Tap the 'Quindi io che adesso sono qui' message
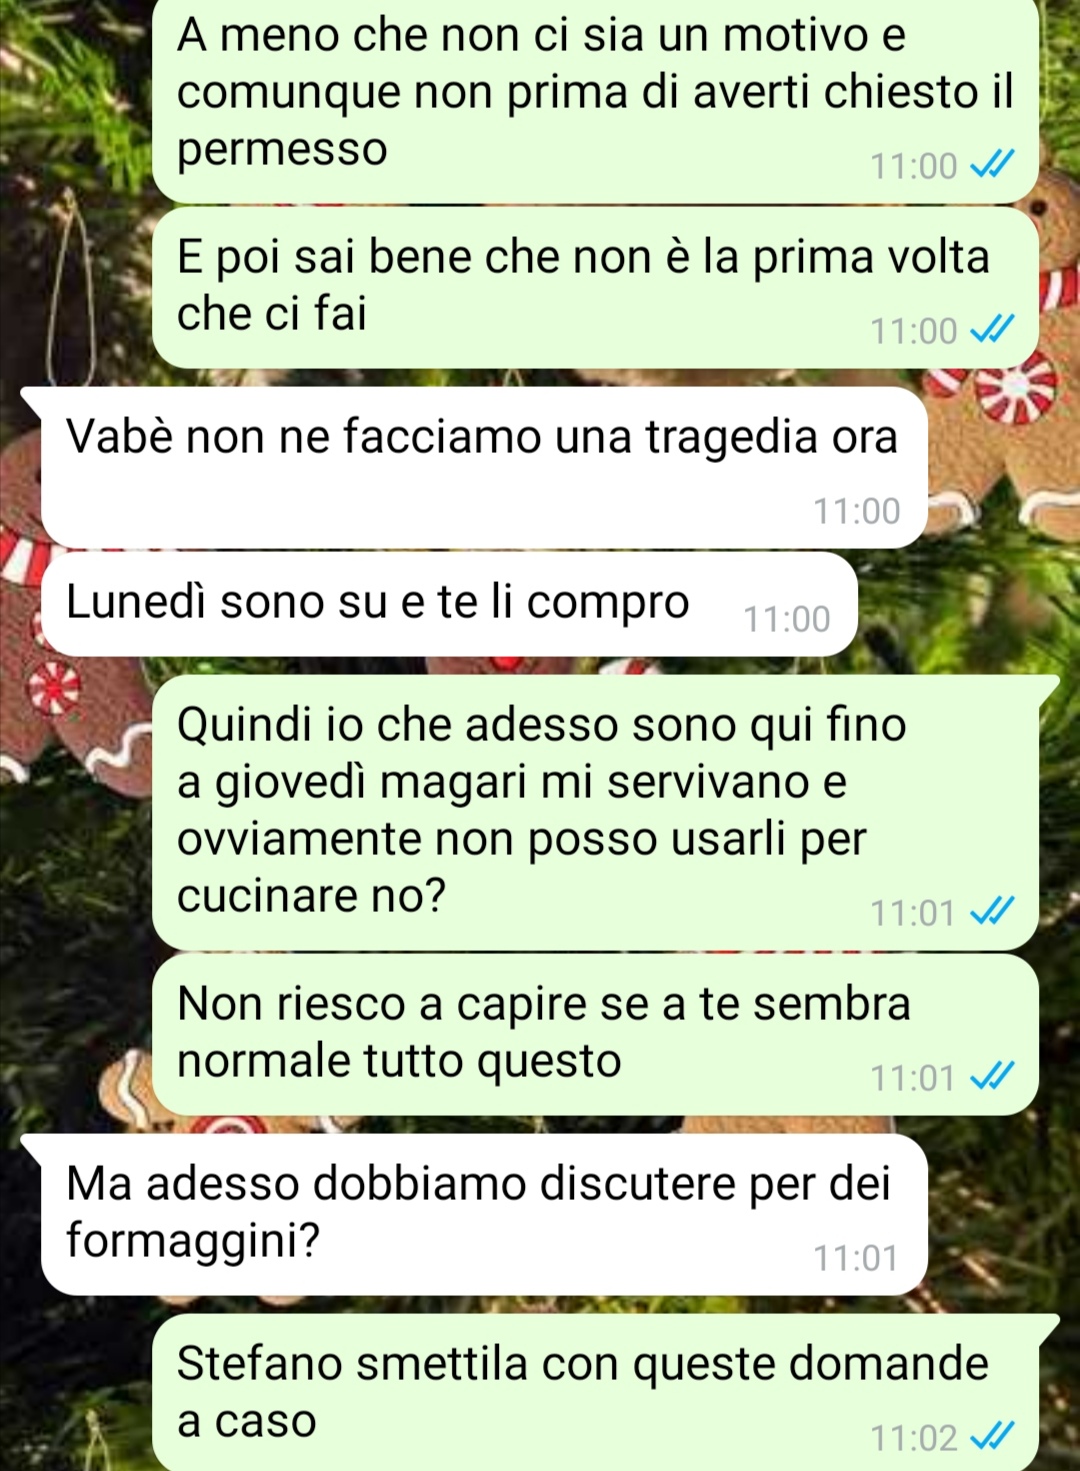 596,812
